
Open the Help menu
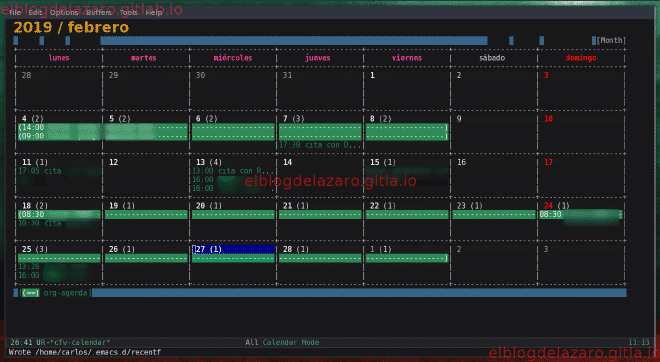tap(154, 13)
